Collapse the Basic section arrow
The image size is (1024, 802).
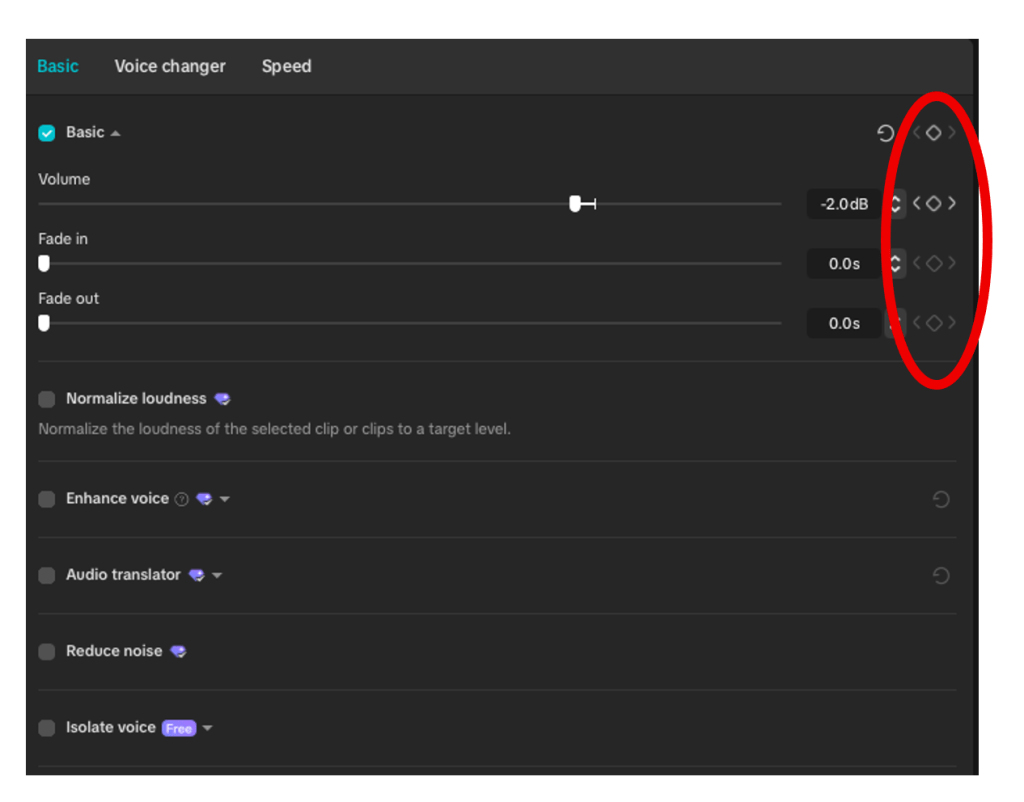[x=116, y=133]
